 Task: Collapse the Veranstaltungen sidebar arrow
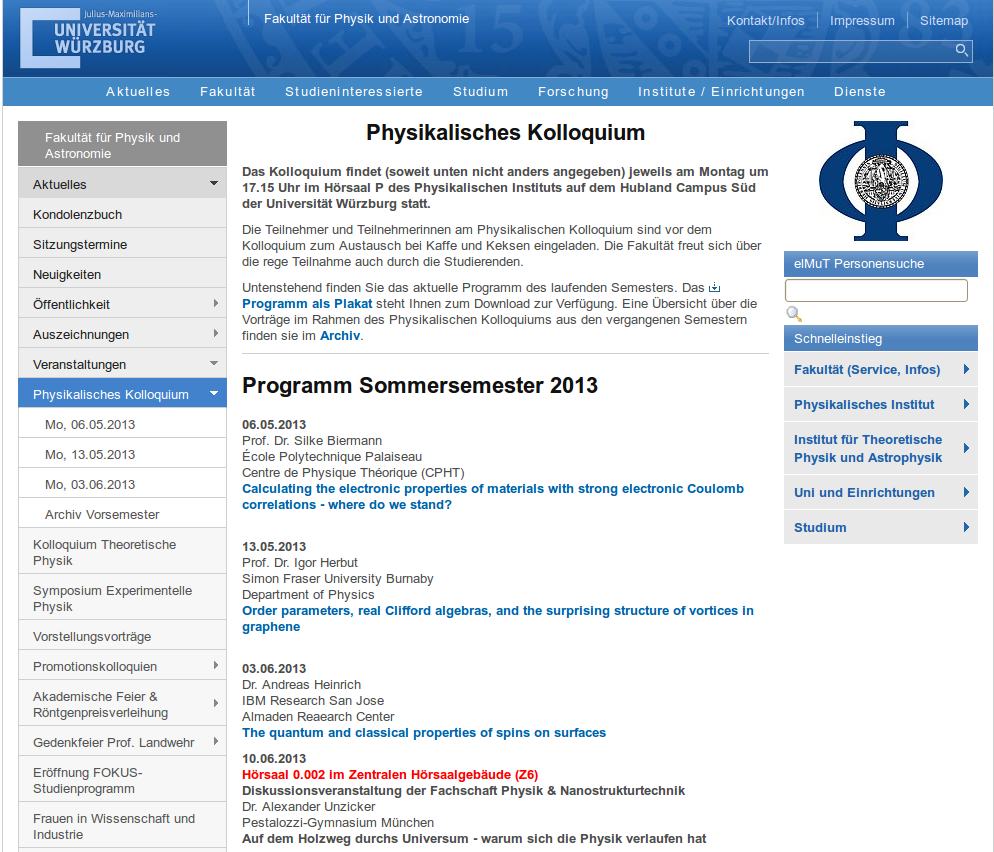click(x=214, y=363)
